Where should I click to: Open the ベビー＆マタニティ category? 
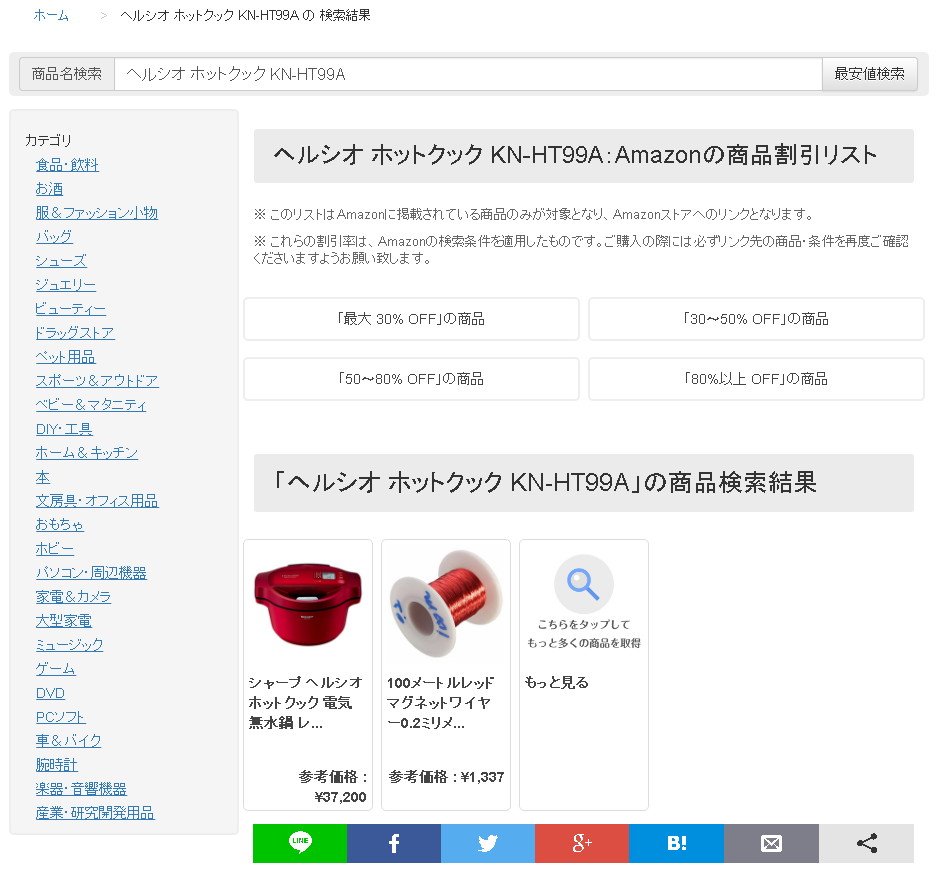(91, 405)
